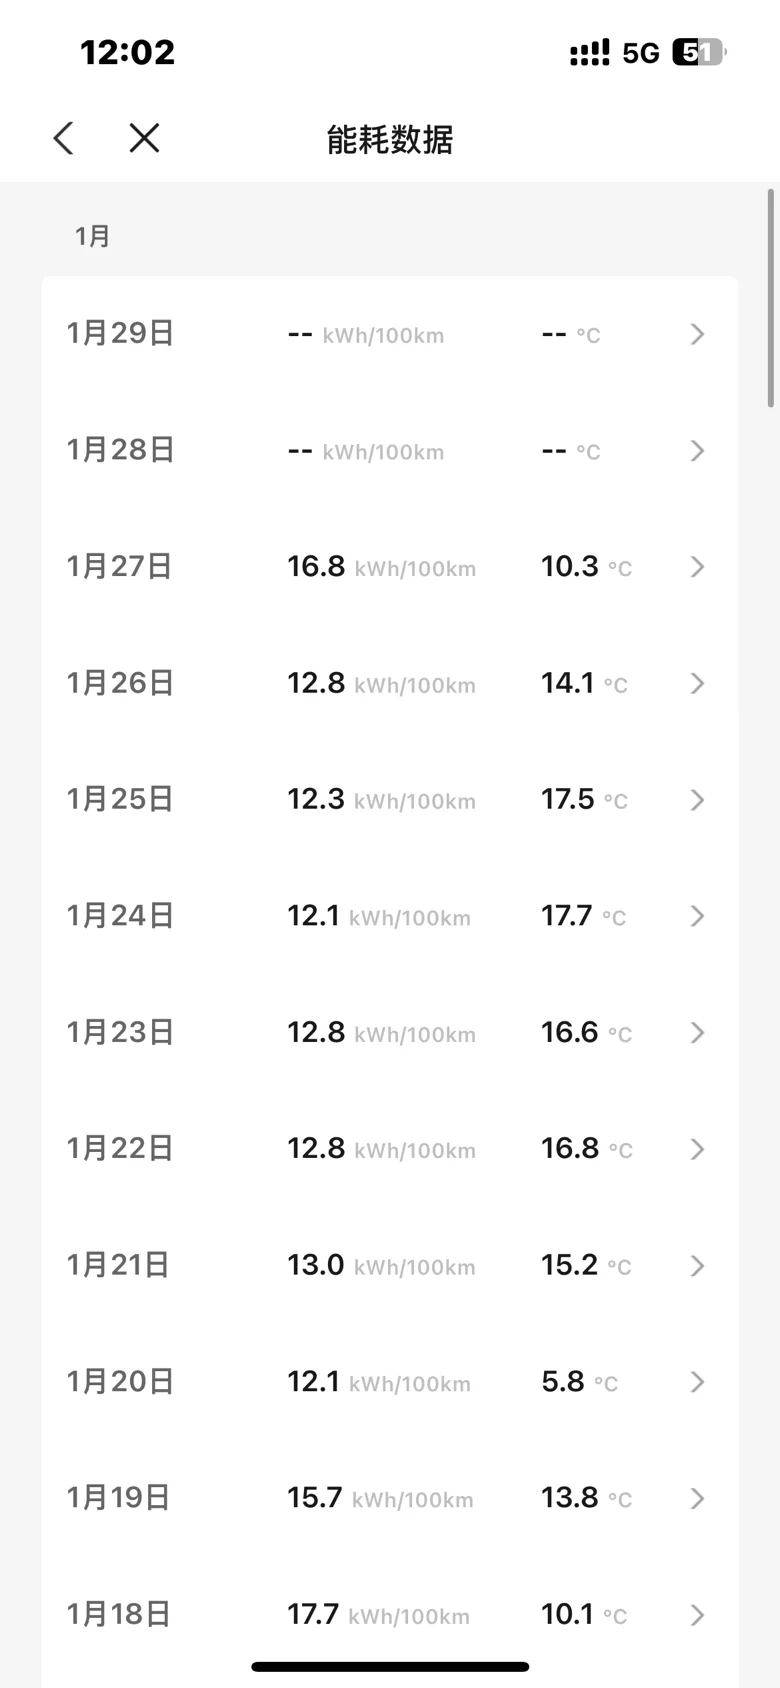Open the battery indicator in status bar
This screenshot has height=1688, width=780.
tap(699, 52)
